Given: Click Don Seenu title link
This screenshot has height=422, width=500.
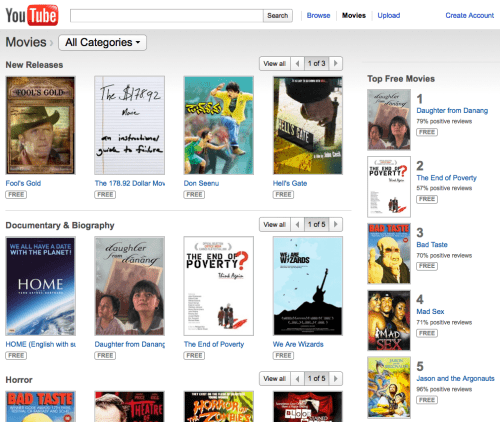Looking at the screenshot, I should (x=201, y=183).
